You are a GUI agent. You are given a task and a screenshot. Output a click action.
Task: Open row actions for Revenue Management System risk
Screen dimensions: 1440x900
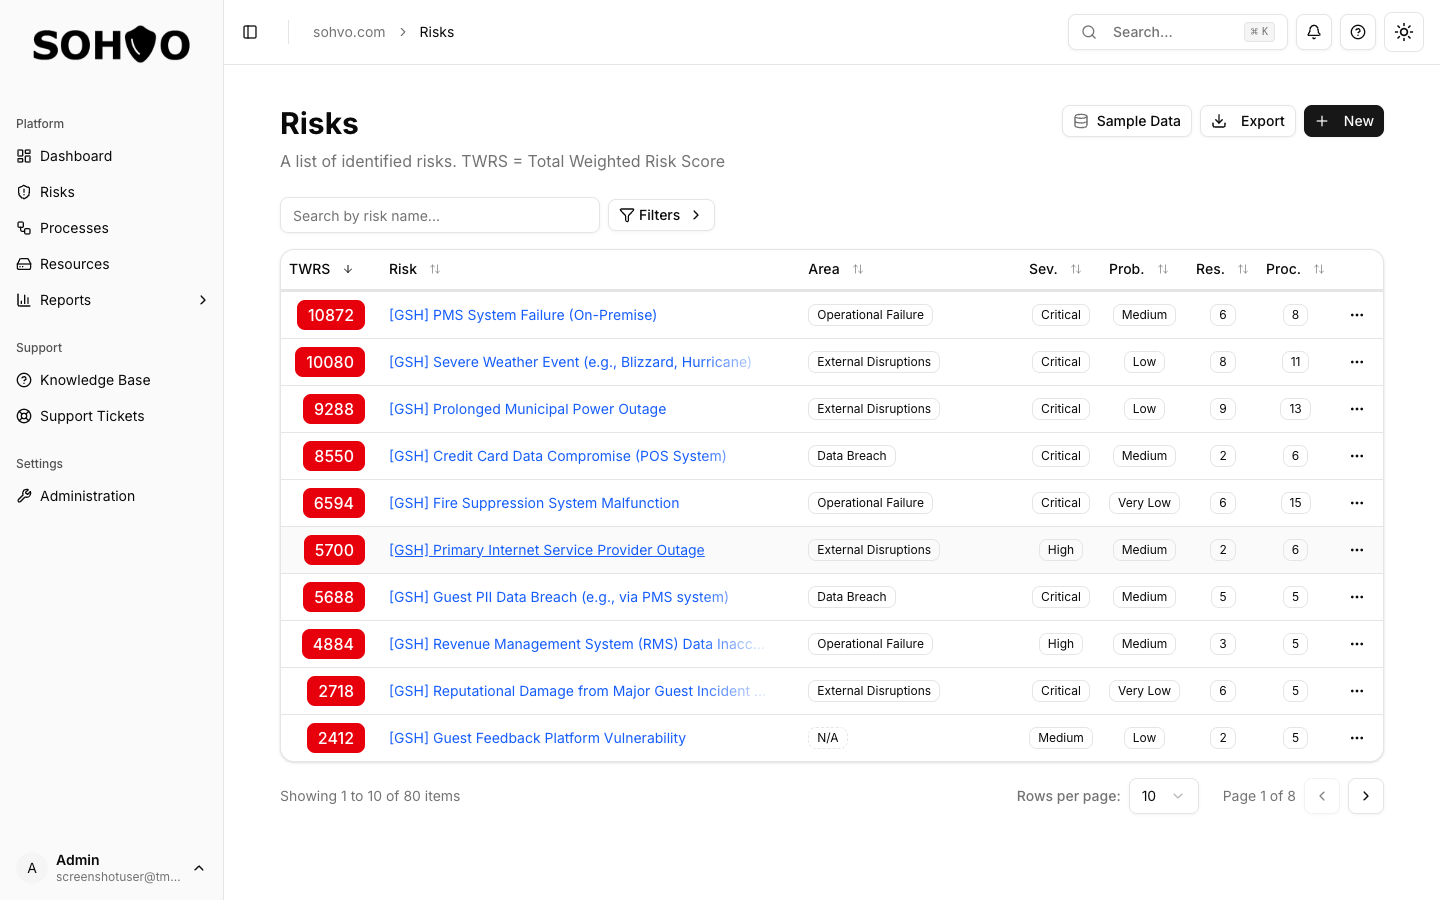coord(1357,644)
